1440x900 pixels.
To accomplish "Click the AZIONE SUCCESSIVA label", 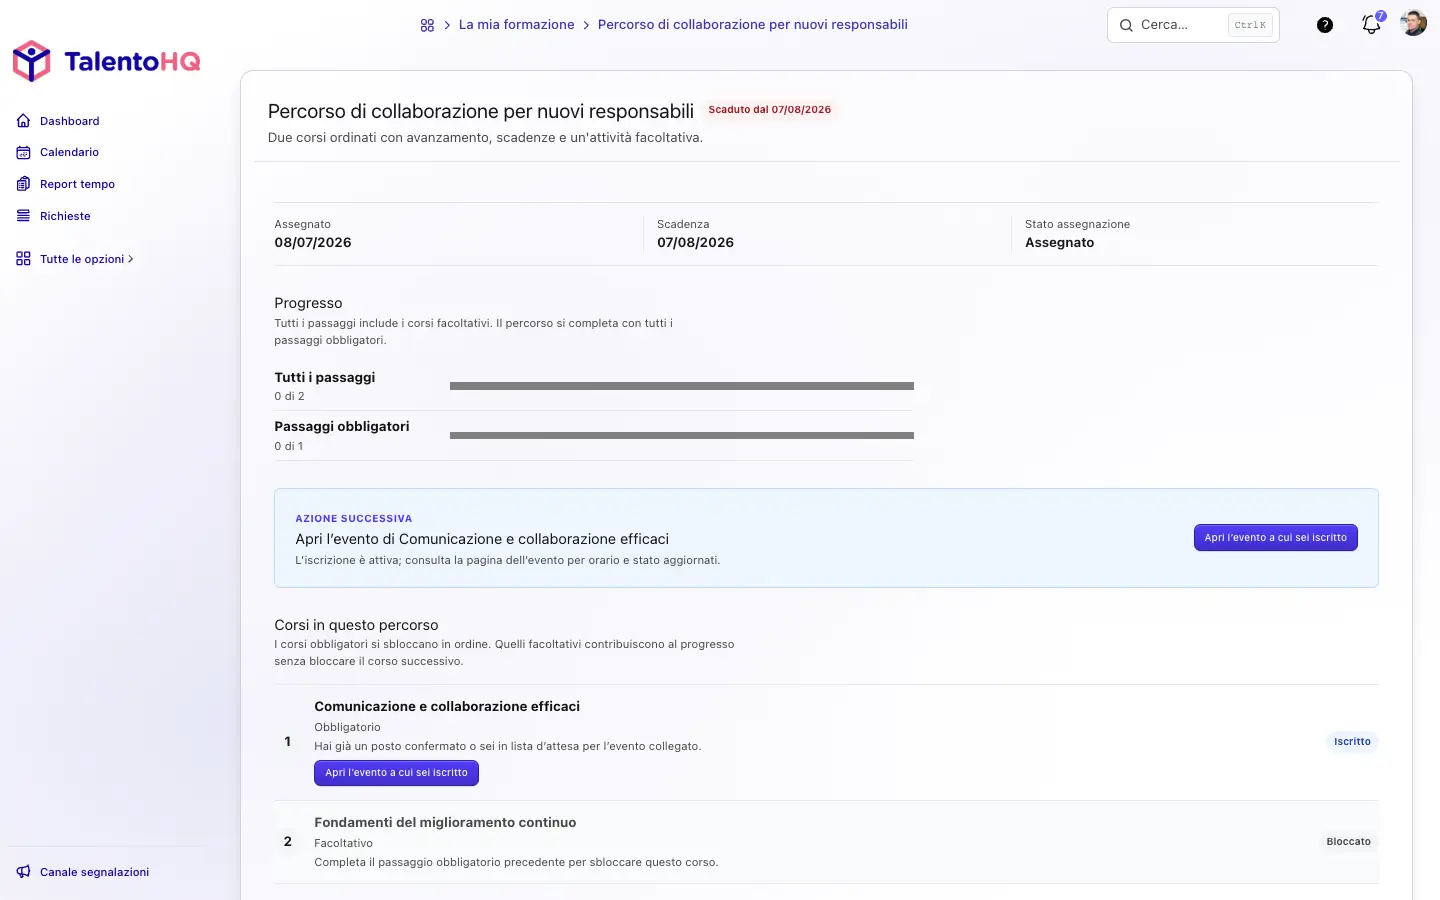I will [x=353, y=519].
